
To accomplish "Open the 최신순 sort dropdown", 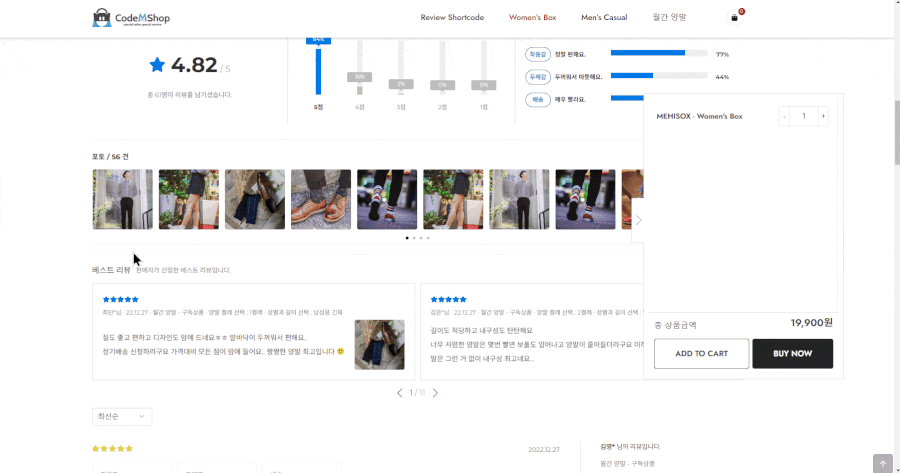I will [x=121, y=416].
